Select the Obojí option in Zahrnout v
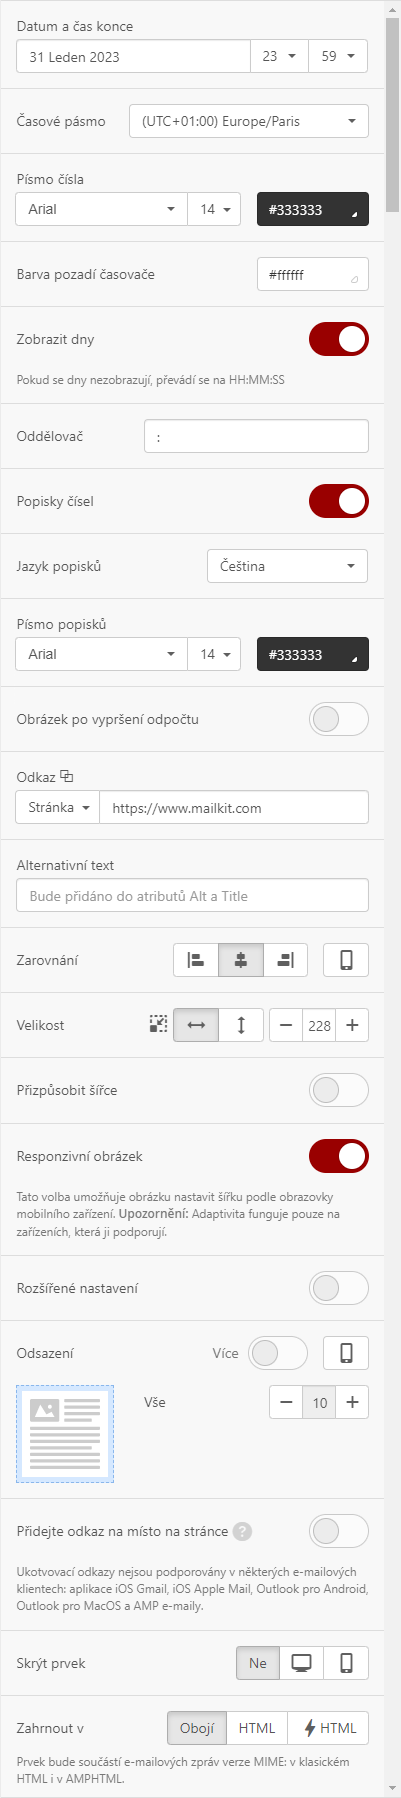 (x=197, y=1728)
